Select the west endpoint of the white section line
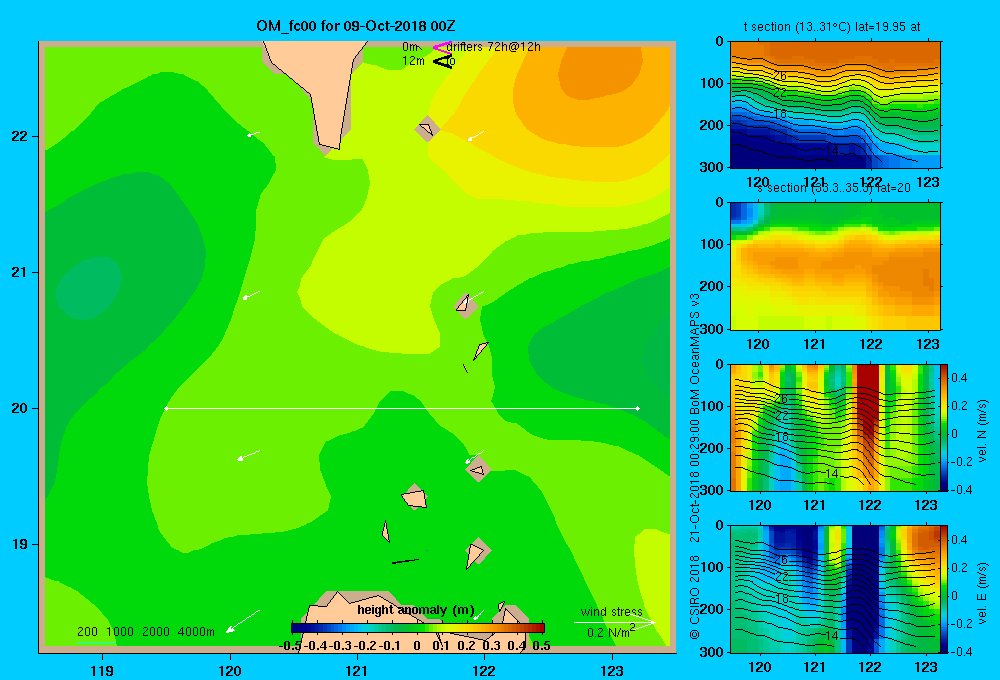The width and height of the screenshot is (1000, 680). (166, 408)
